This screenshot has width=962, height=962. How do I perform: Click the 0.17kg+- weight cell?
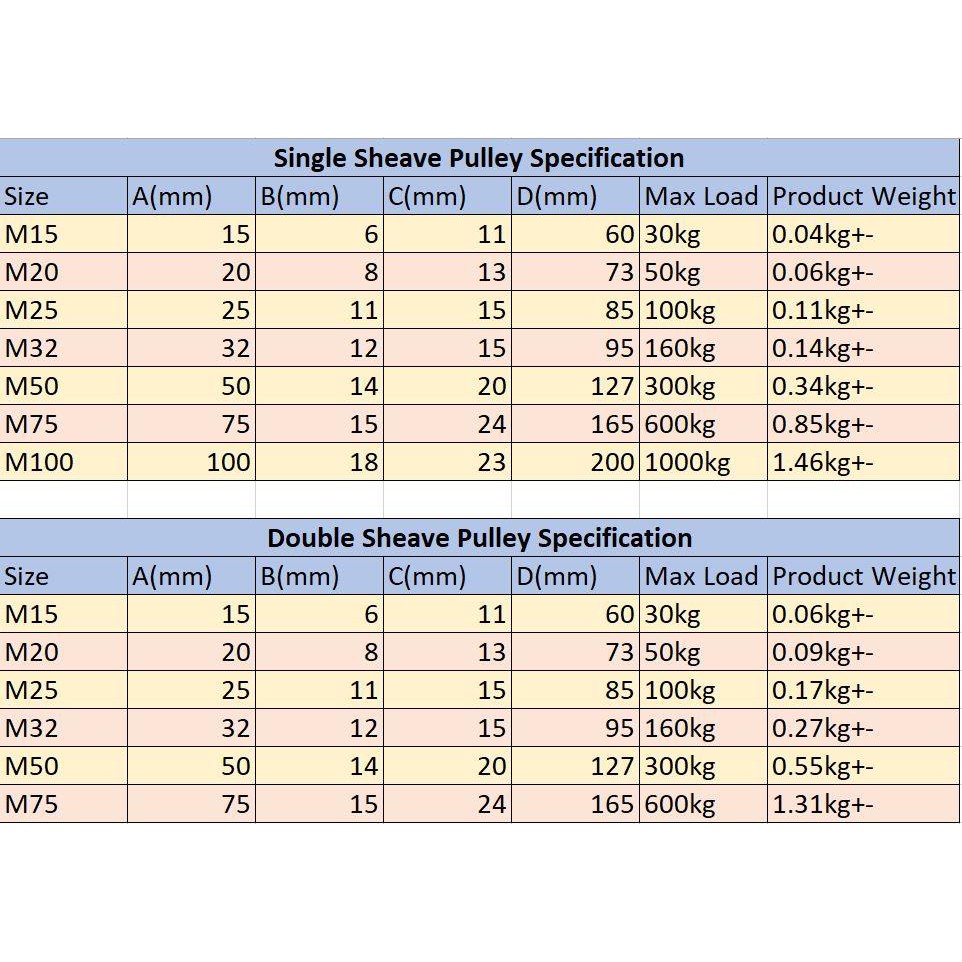click(863, 690)
